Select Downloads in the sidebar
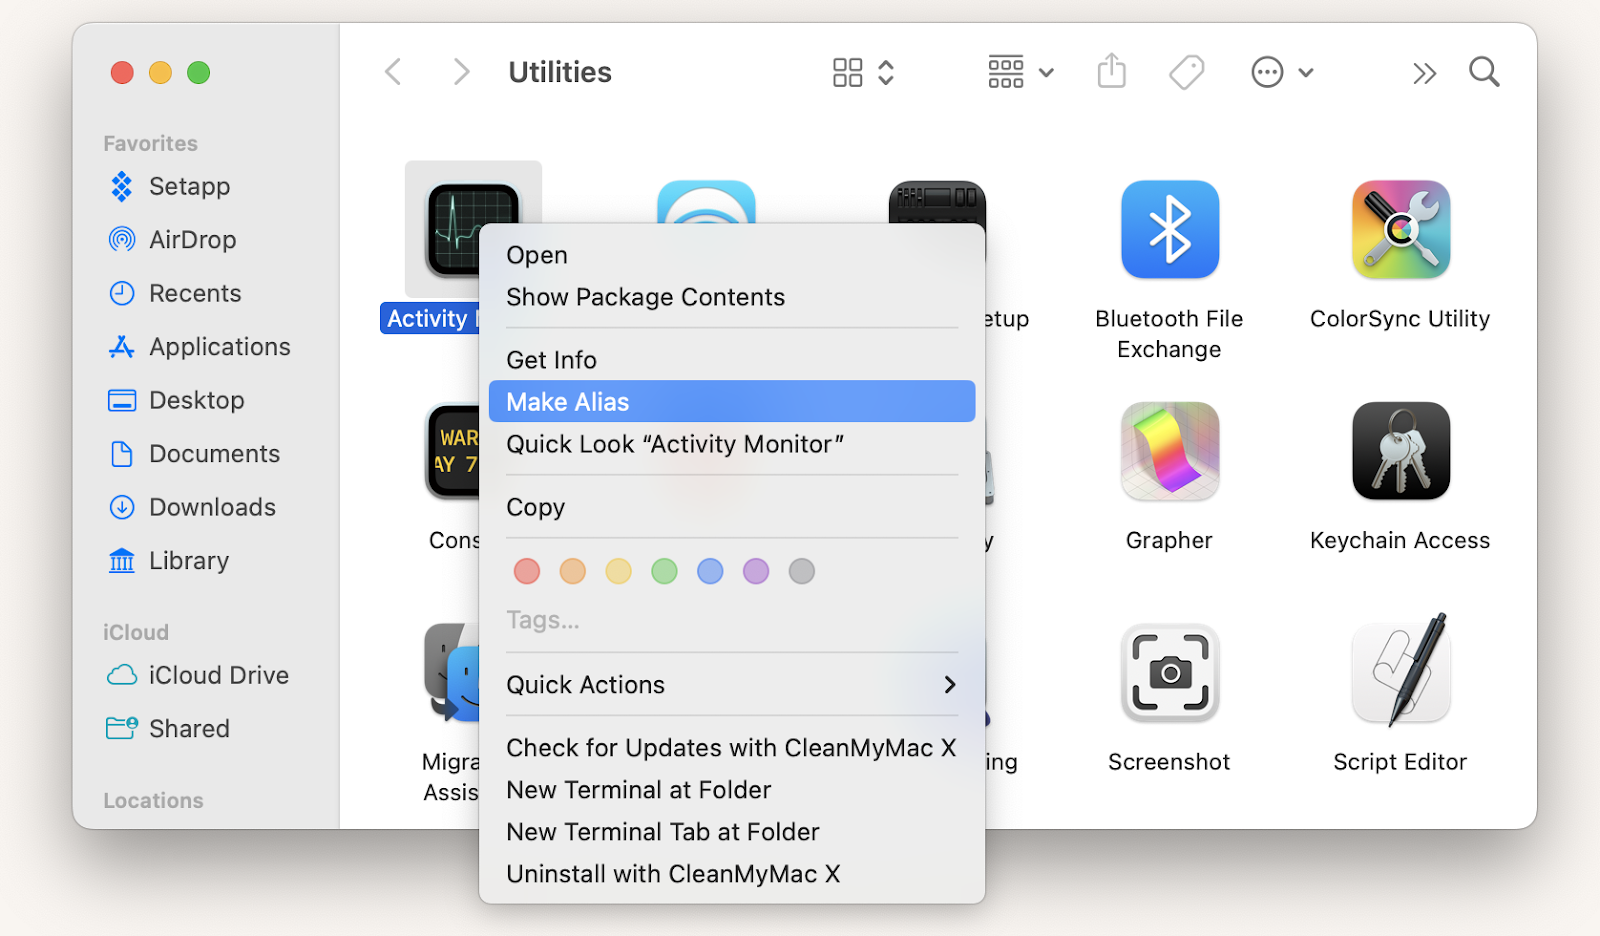The width and height of the screenshot is (1600, 936). tap(209, 507)
